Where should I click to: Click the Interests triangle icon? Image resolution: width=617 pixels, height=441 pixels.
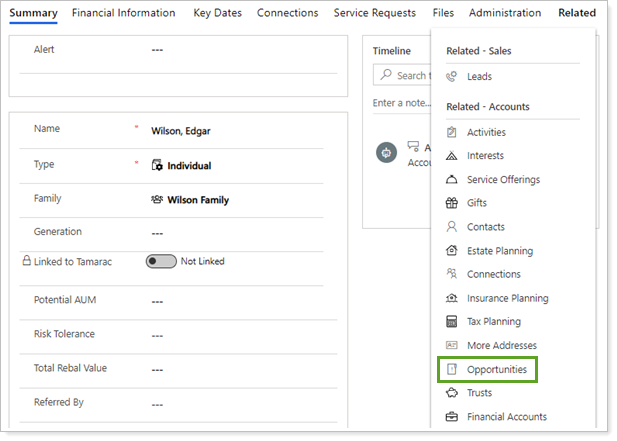(451, 156)
